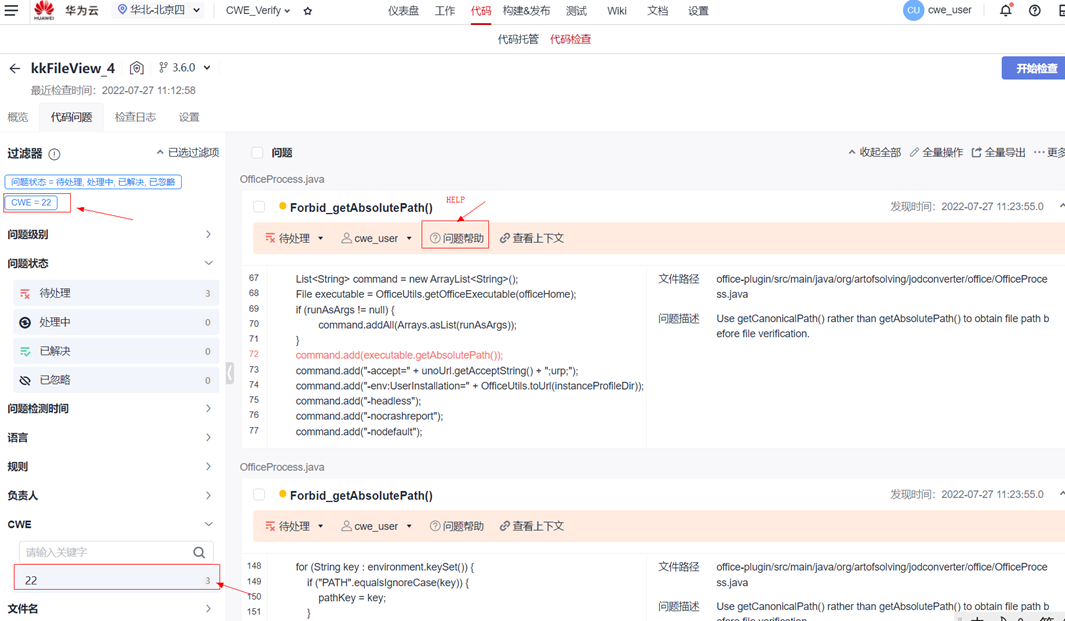Click the 问题状态 filter tag
The height and width of the screenshot is (621, 1065).
(x=93, y=182)
